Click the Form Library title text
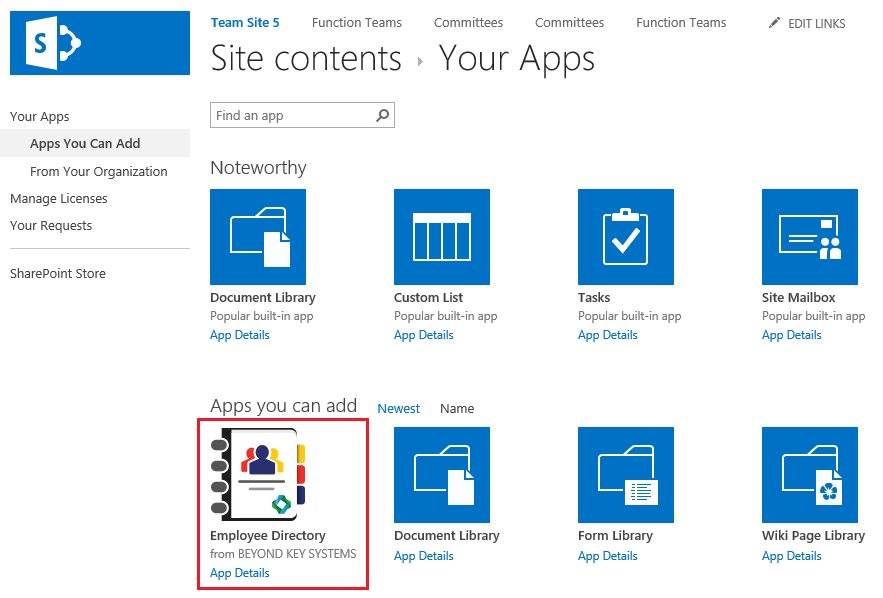The width and height of the screenshot is (883, 598). pyautogui.click(x=615, y=535)
